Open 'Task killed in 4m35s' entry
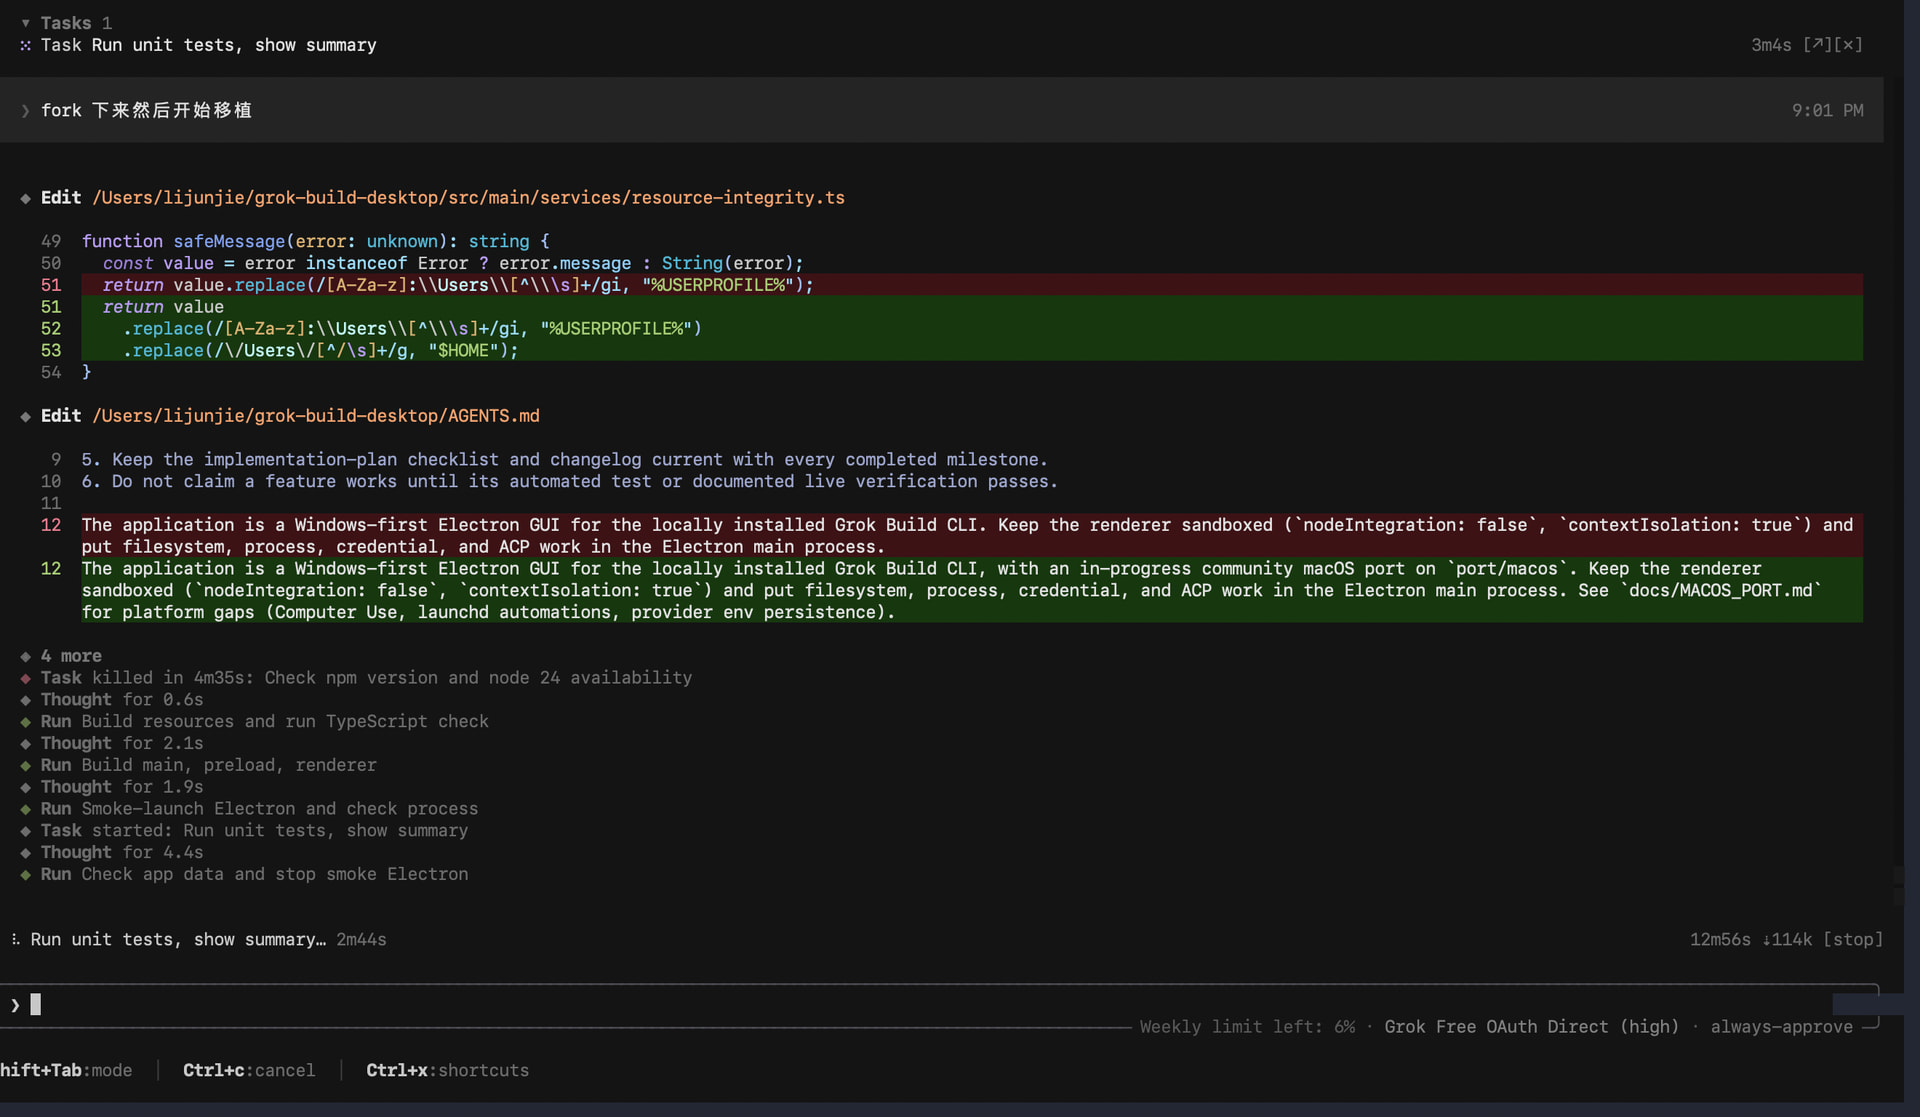Viewport: 1920px width, 1117px height. (366, 678)
